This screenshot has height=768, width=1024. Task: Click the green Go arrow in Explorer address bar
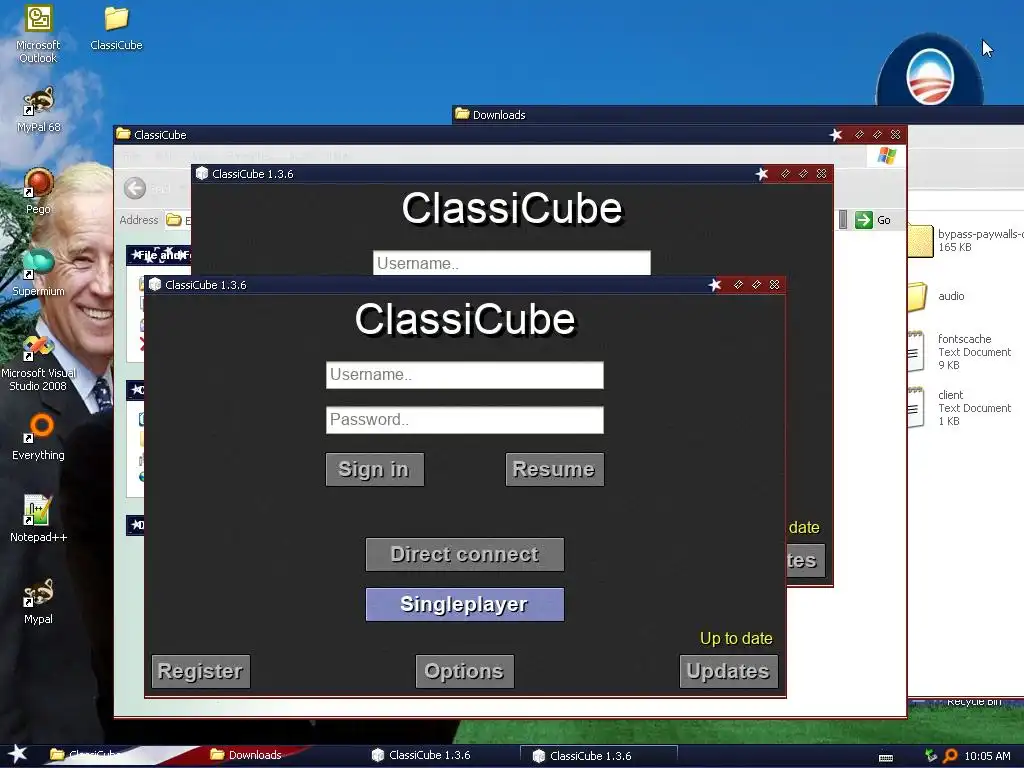tap(863, 220)
